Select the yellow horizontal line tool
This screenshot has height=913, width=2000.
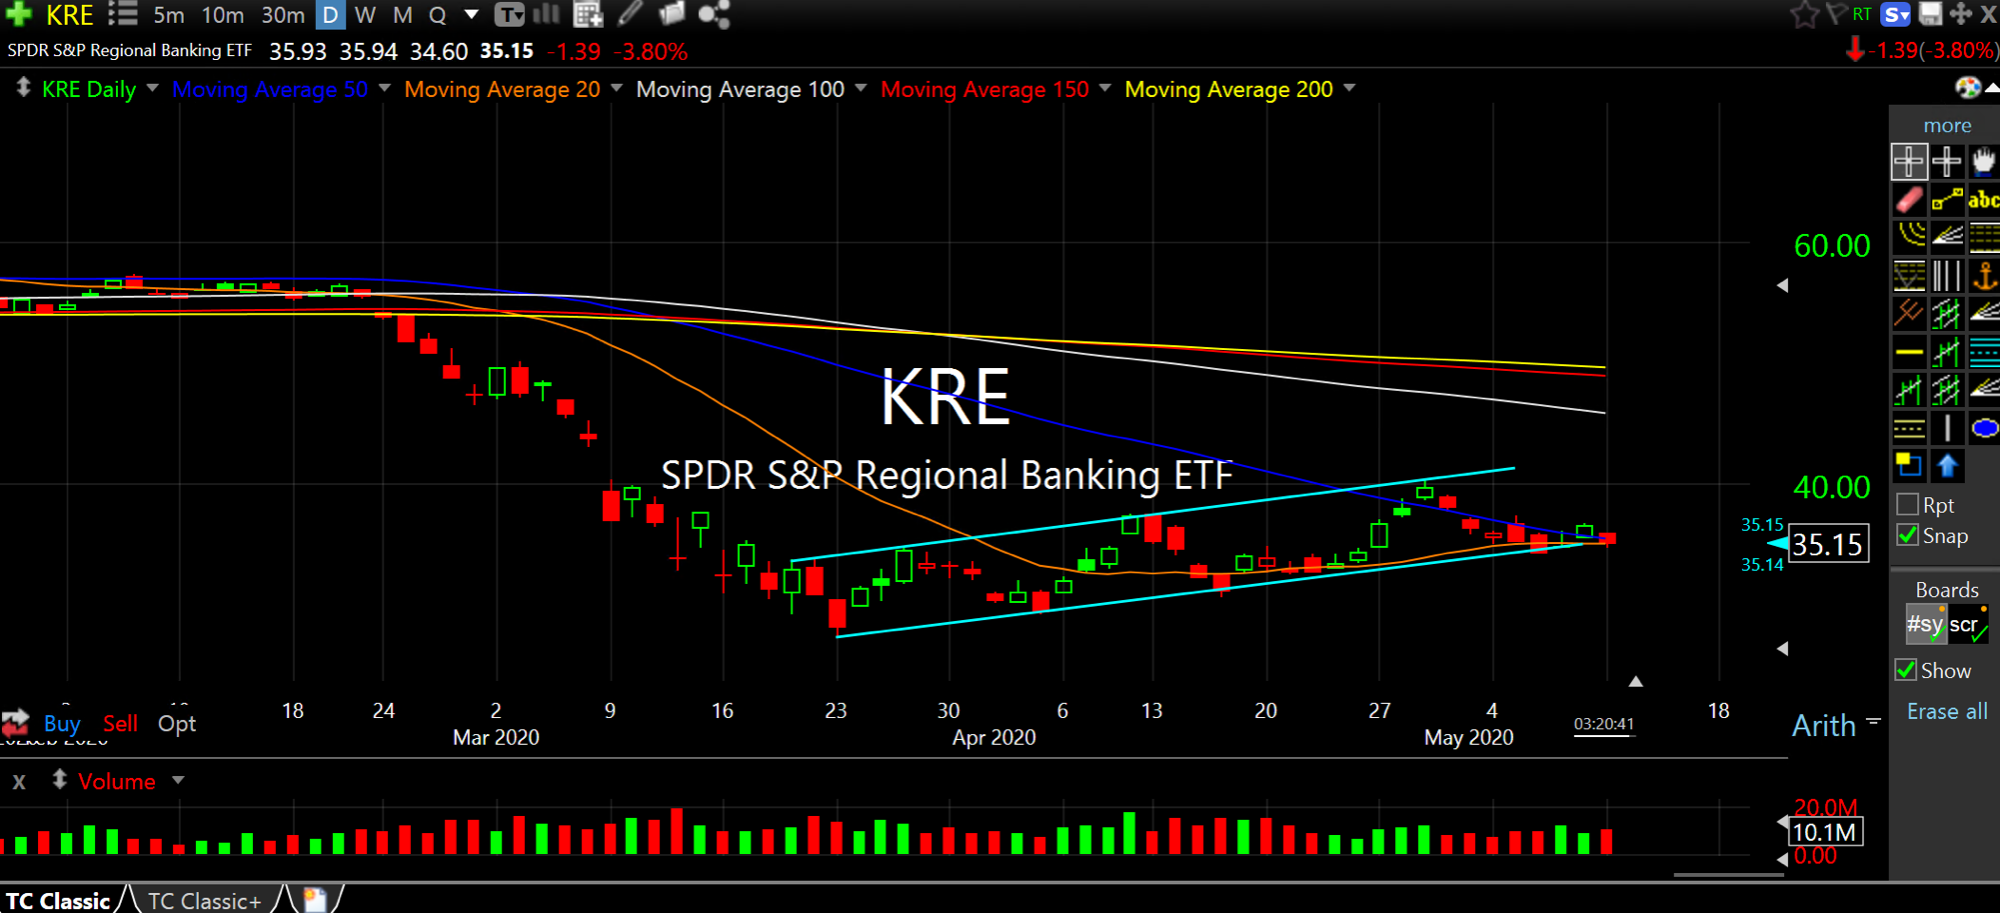1909,352
